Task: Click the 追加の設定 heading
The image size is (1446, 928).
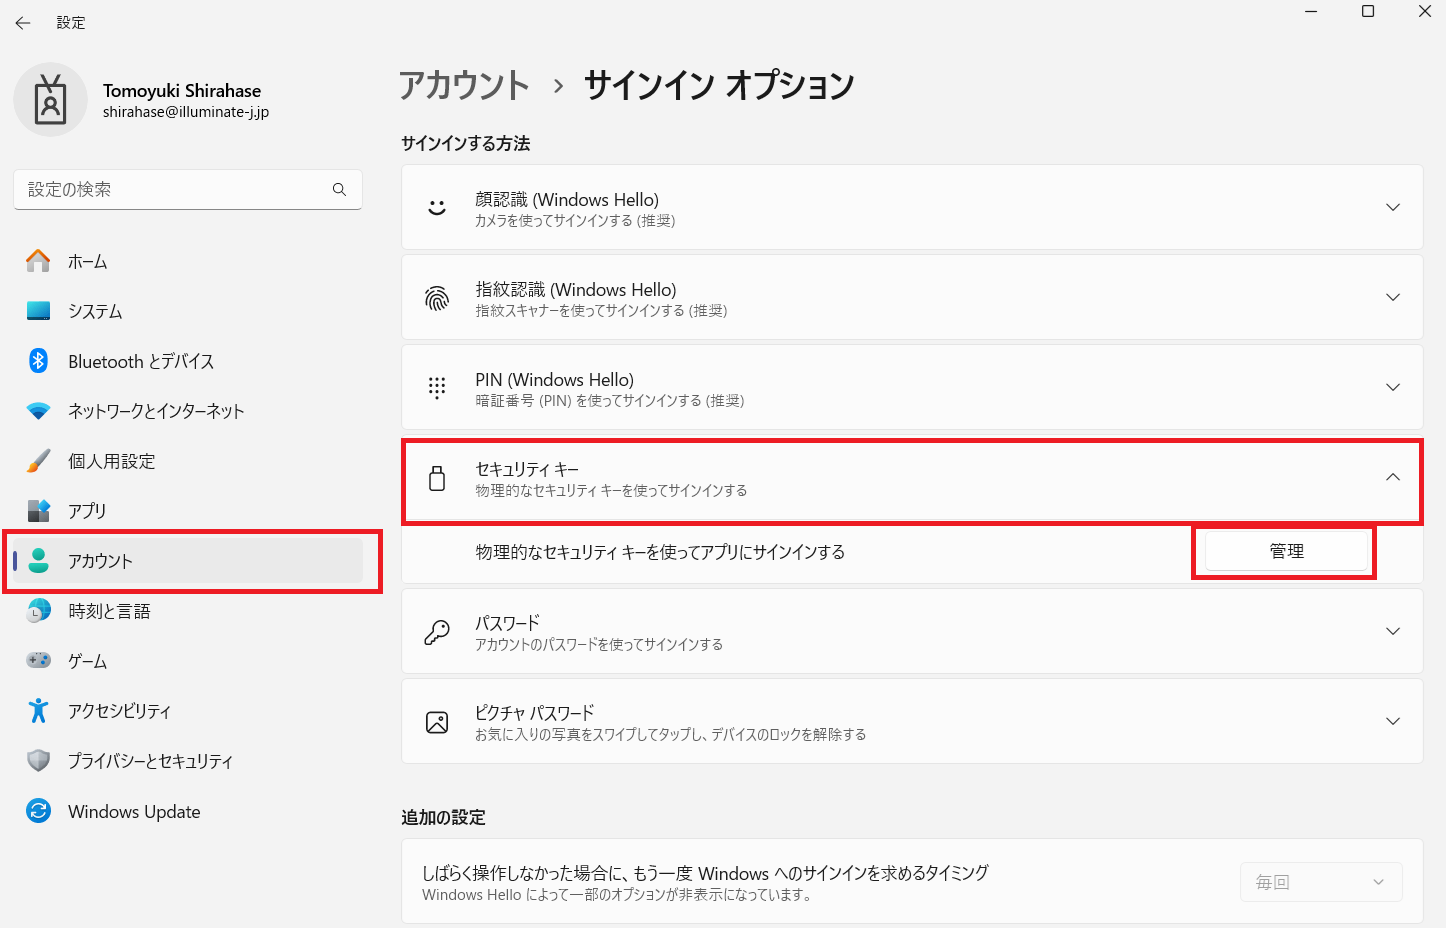Action: (443, 817)
